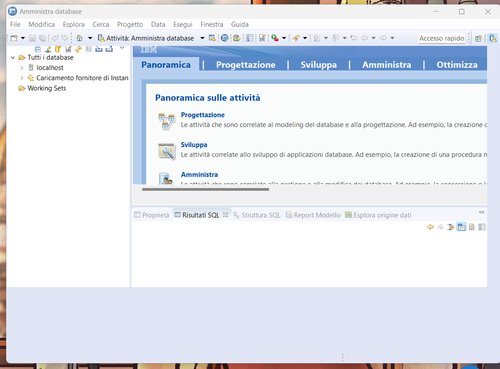Switch to the Report Modello tab
This screenshot has height=369, width=500.
pos(313,215)
